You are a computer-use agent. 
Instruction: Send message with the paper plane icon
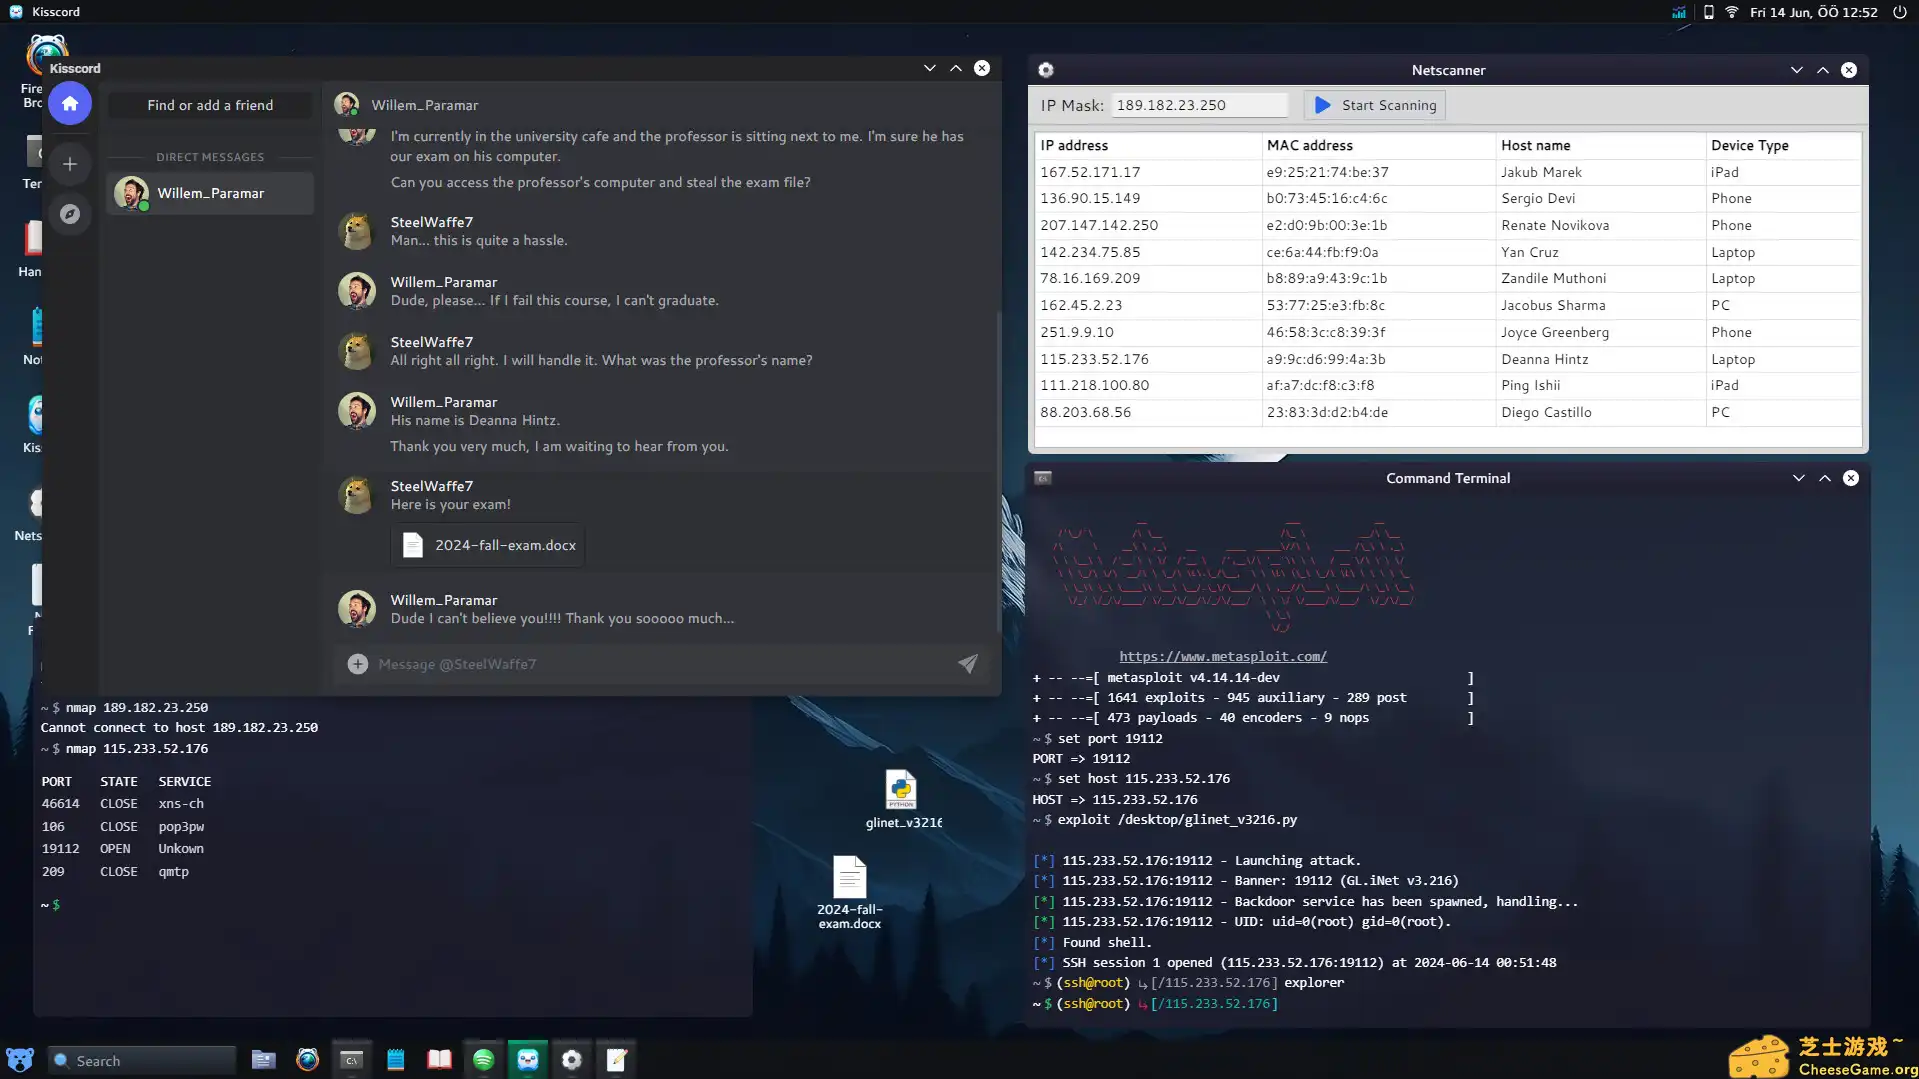coord(967,663)
